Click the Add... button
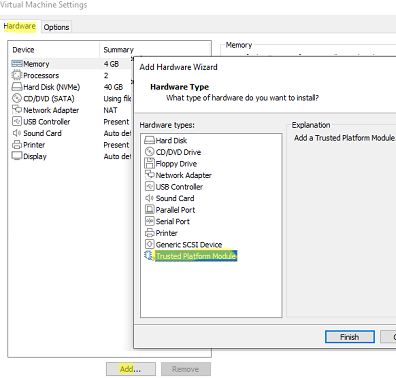Screen dimensions: 396x378 click(131, 369)
